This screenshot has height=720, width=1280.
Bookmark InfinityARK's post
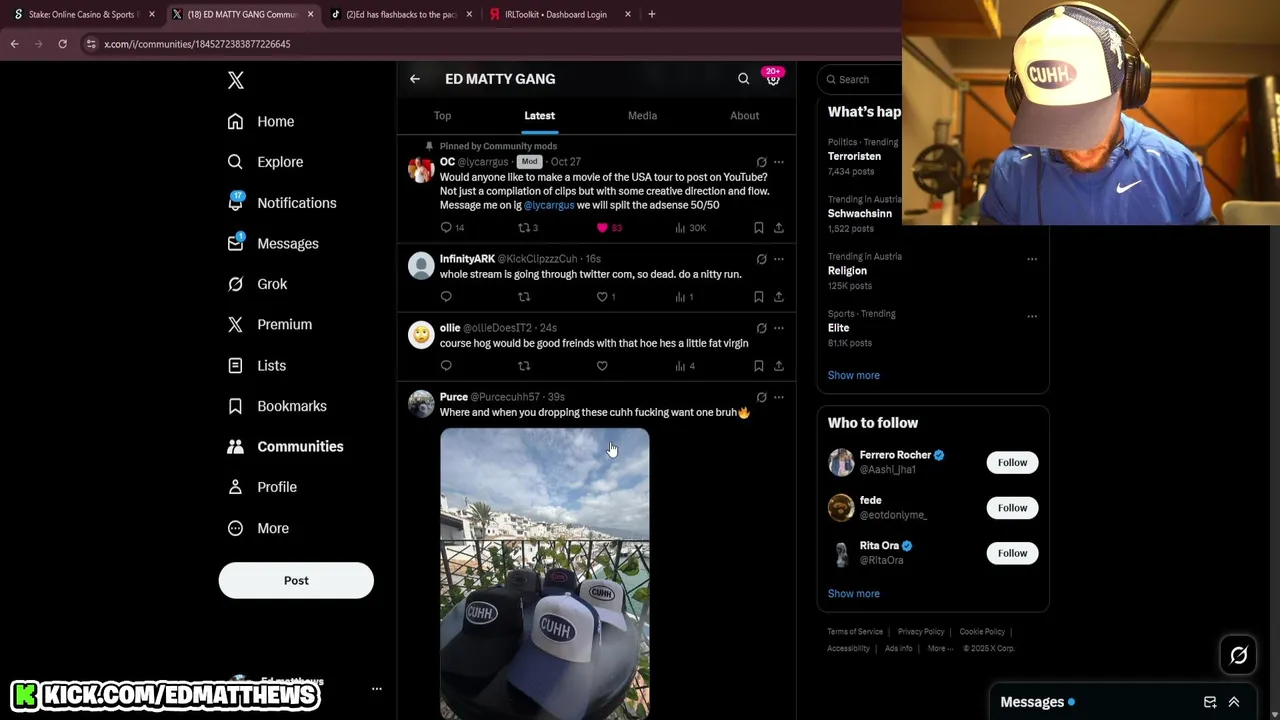(x=759, y=297)
